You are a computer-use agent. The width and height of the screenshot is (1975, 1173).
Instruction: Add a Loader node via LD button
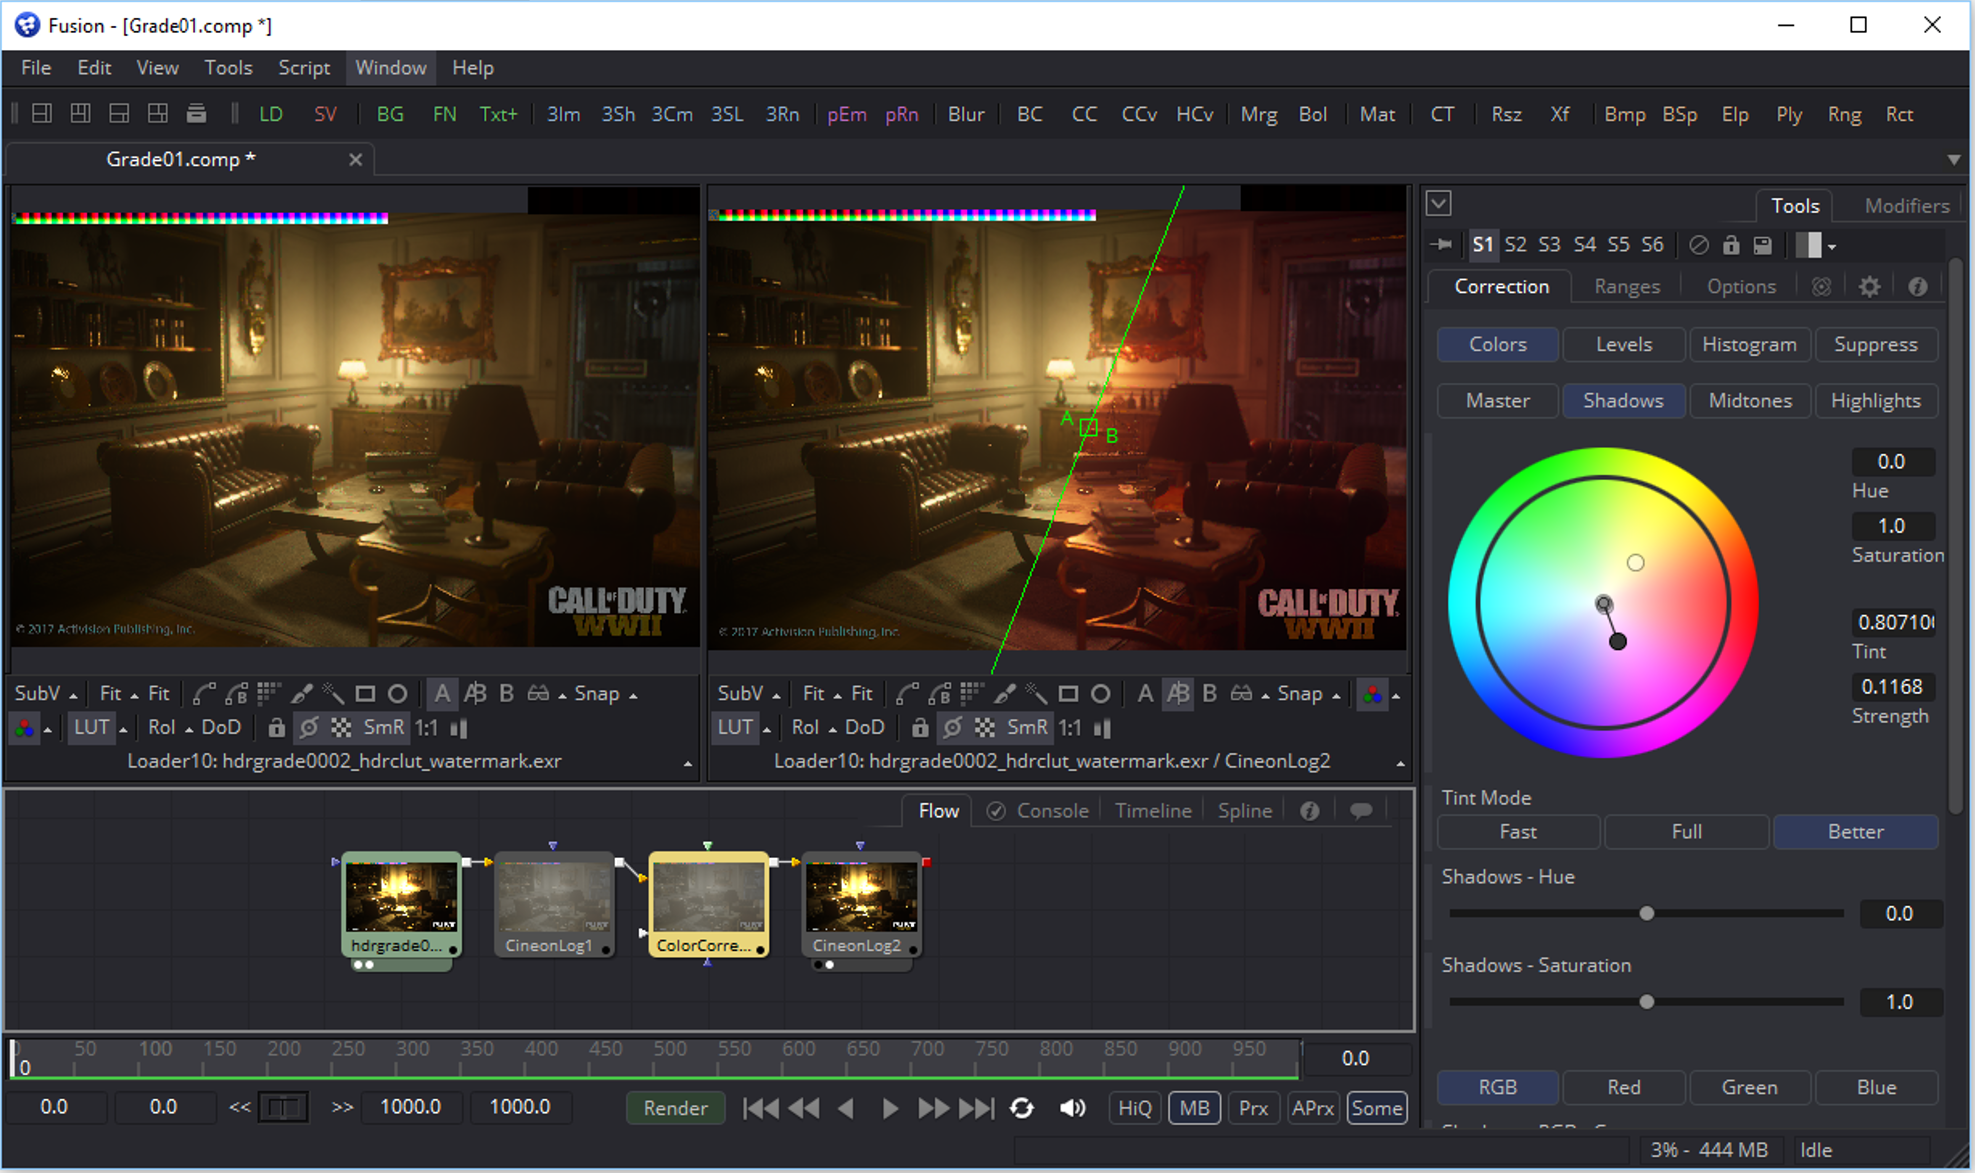point(270,114)
